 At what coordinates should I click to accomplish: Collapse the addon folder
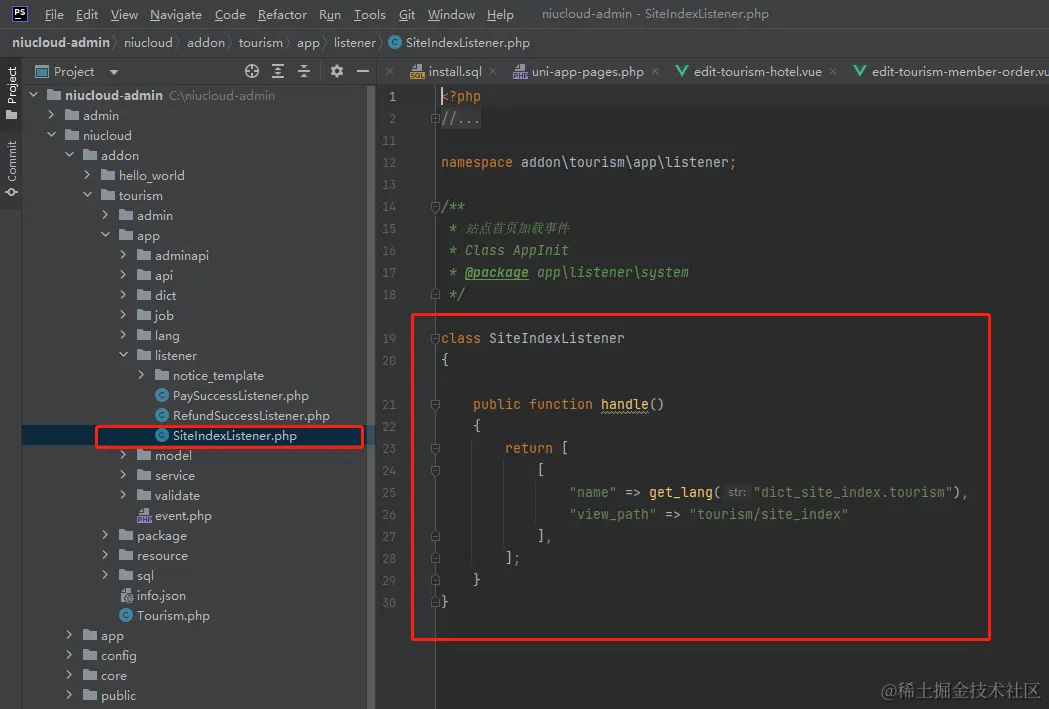tap(70, 155)
